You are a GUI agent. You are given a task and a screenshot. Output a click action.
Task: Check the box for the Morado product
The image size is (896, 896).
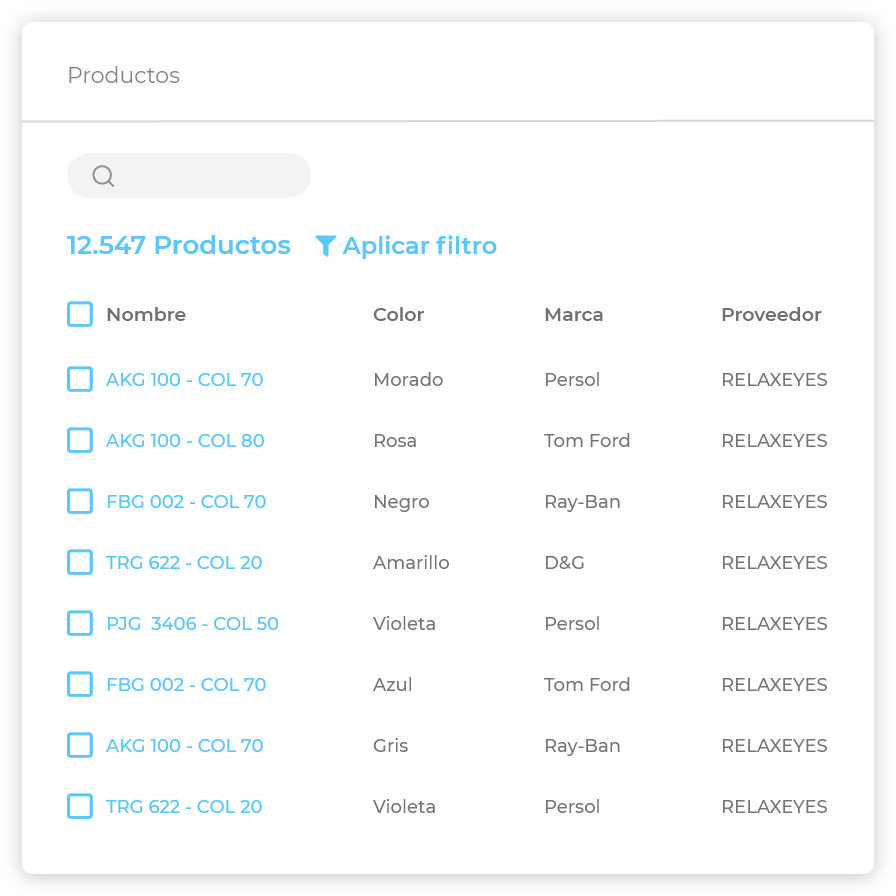click(80, 379)
